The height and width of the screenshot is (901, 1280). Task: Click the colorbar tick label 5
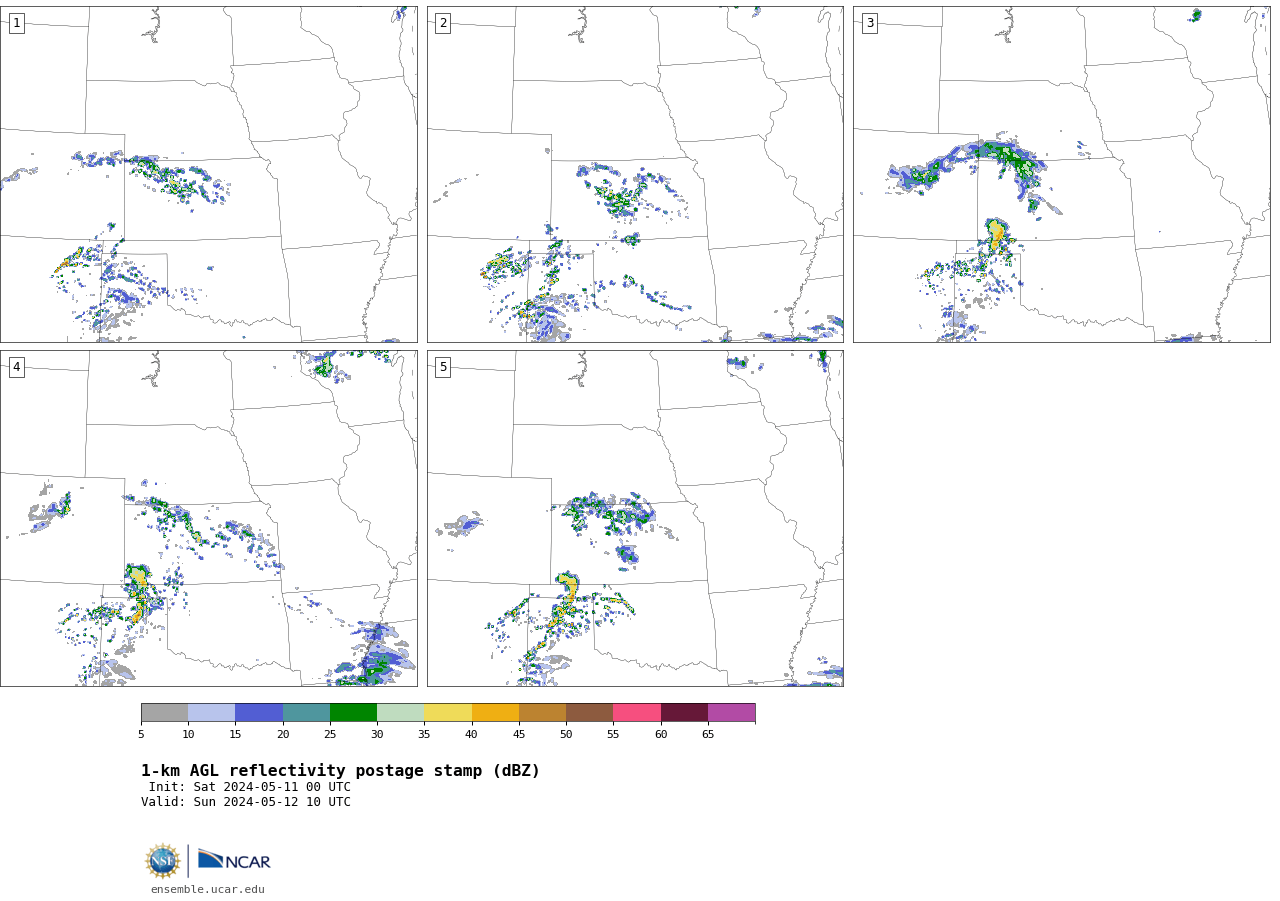click(141, 734)
